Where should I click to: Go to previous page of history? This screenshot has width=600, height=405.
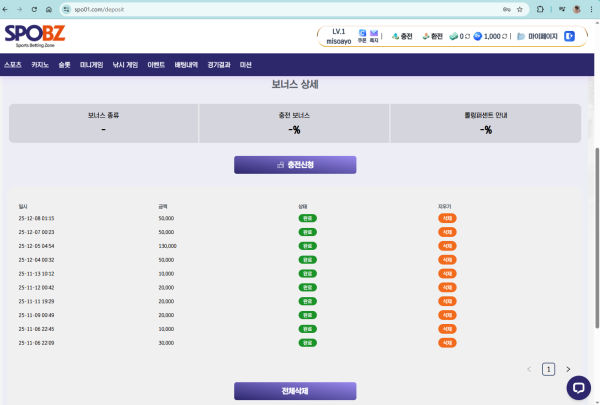coord(529,369)
